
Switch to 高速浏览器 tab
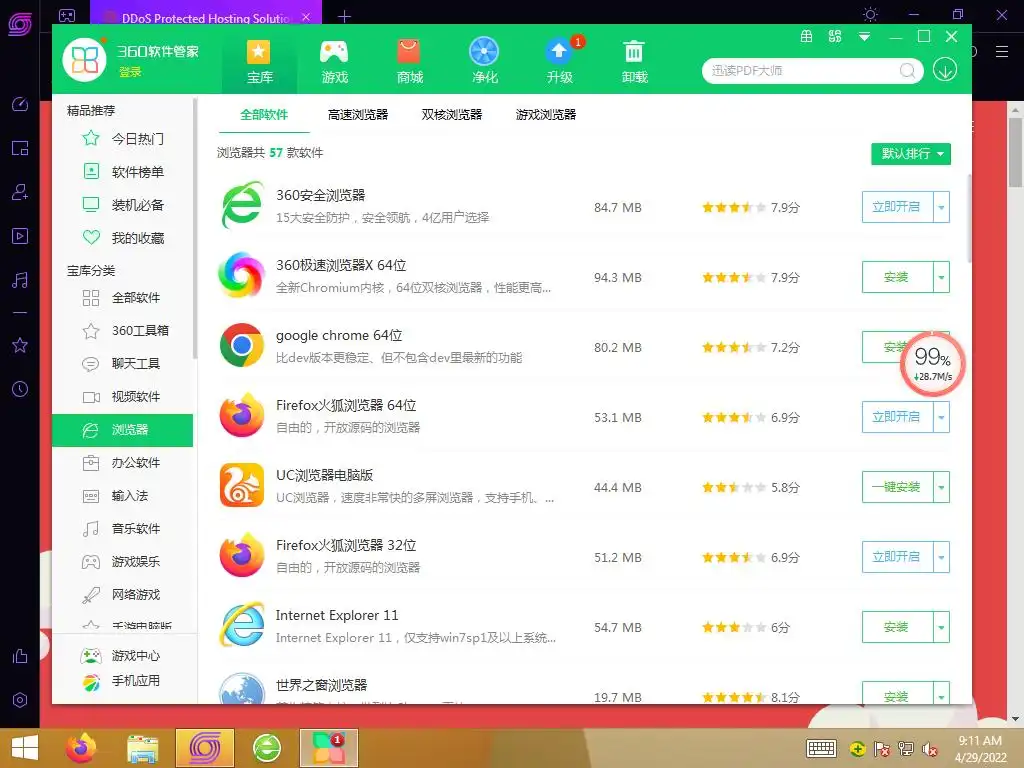pyautogui.click(x=358, y=115)
